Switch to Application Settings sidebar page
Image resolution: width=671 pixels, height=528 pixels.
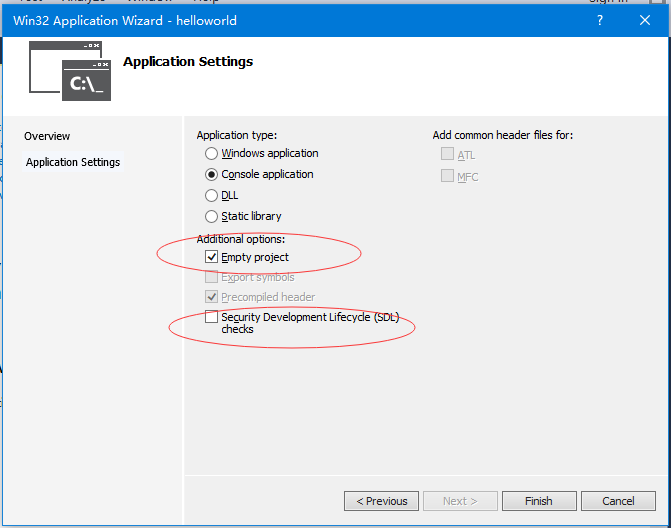pyautogui.click(x=73, y=162)
